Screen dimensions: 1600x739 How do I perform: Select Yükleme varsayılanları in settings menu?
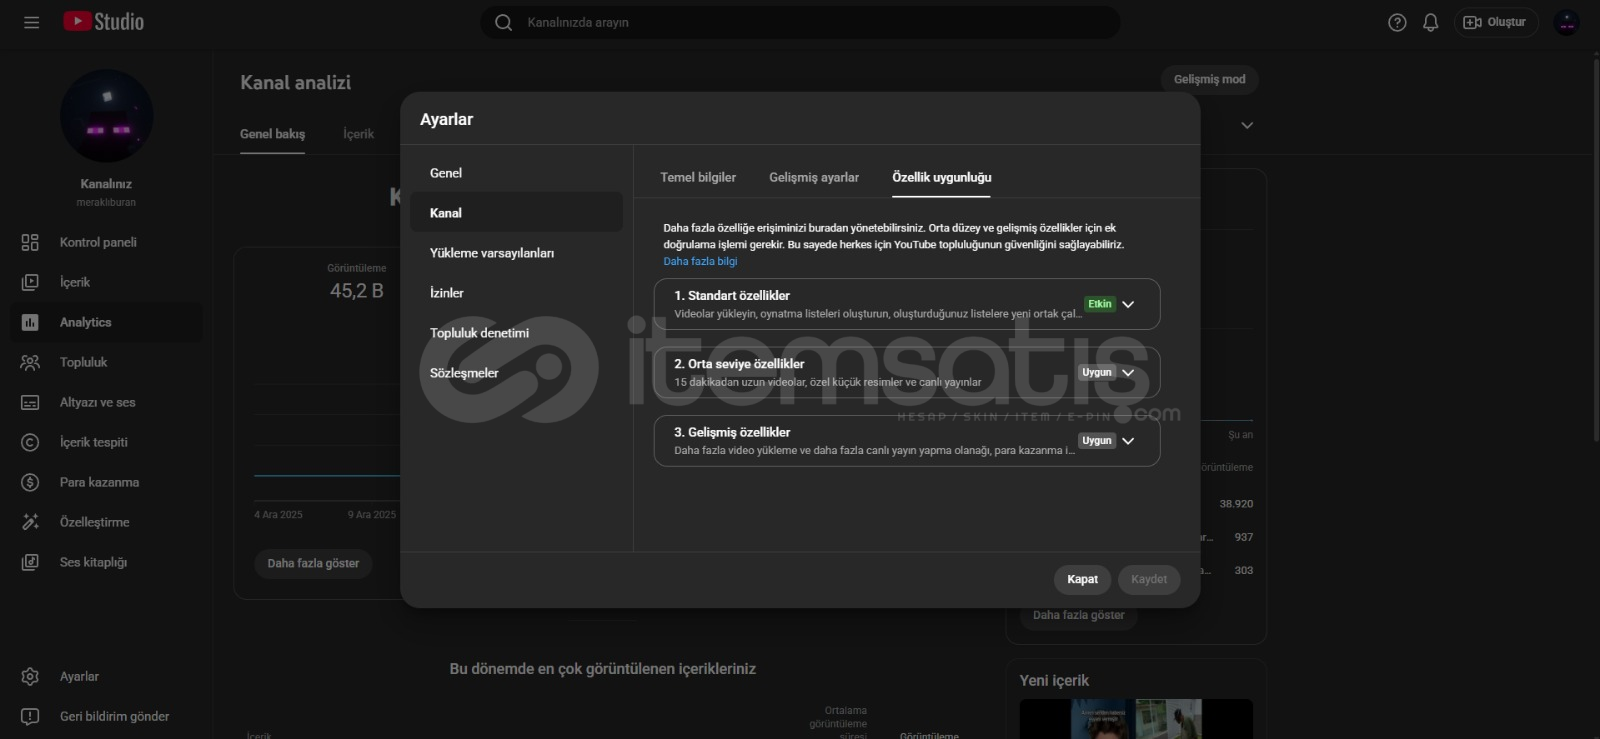(491, 253)
